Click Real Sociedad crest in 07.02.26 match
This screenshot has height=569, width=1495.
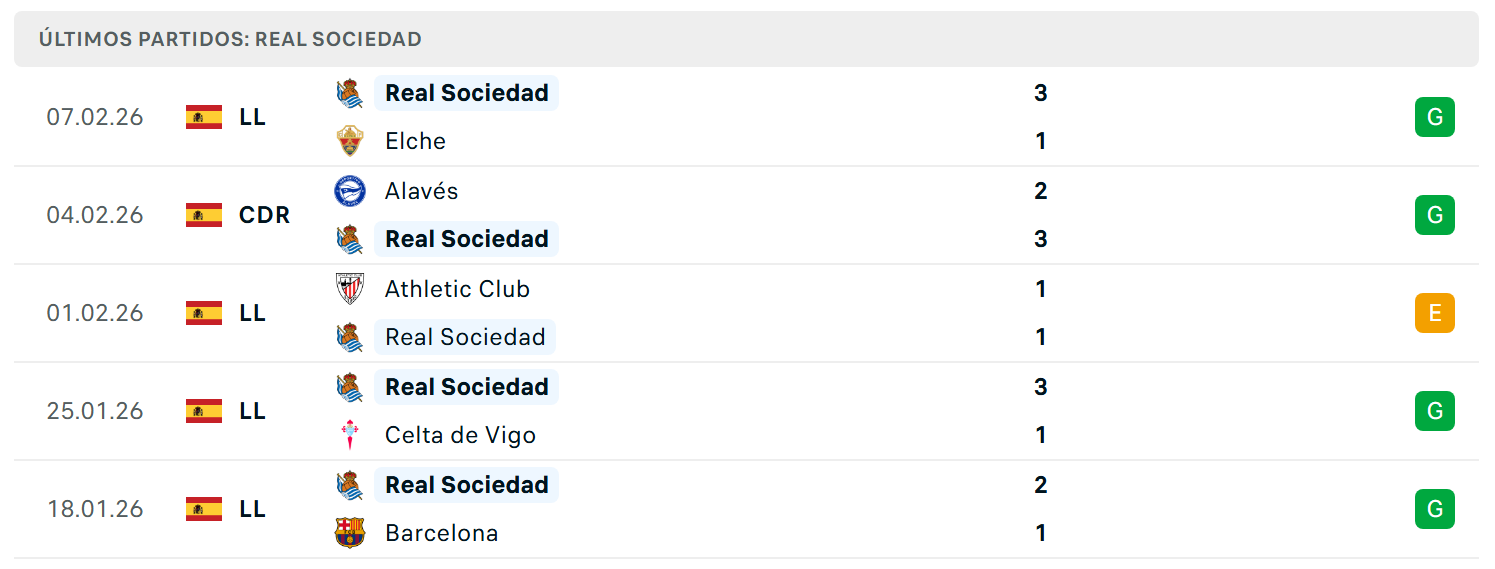350,93
